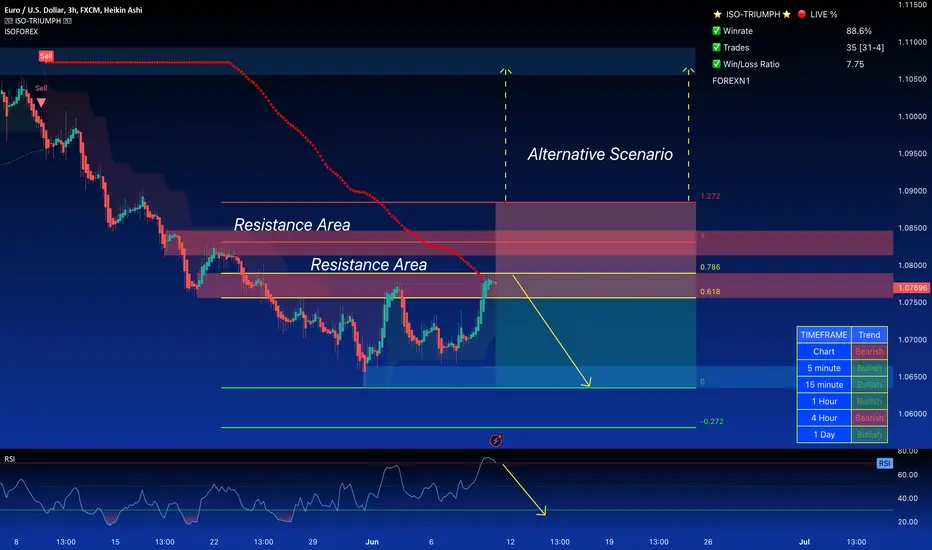The width and height of the screenshot is (932, 550).
Task: Click the Jul date label on time axis
Action: 804,542
